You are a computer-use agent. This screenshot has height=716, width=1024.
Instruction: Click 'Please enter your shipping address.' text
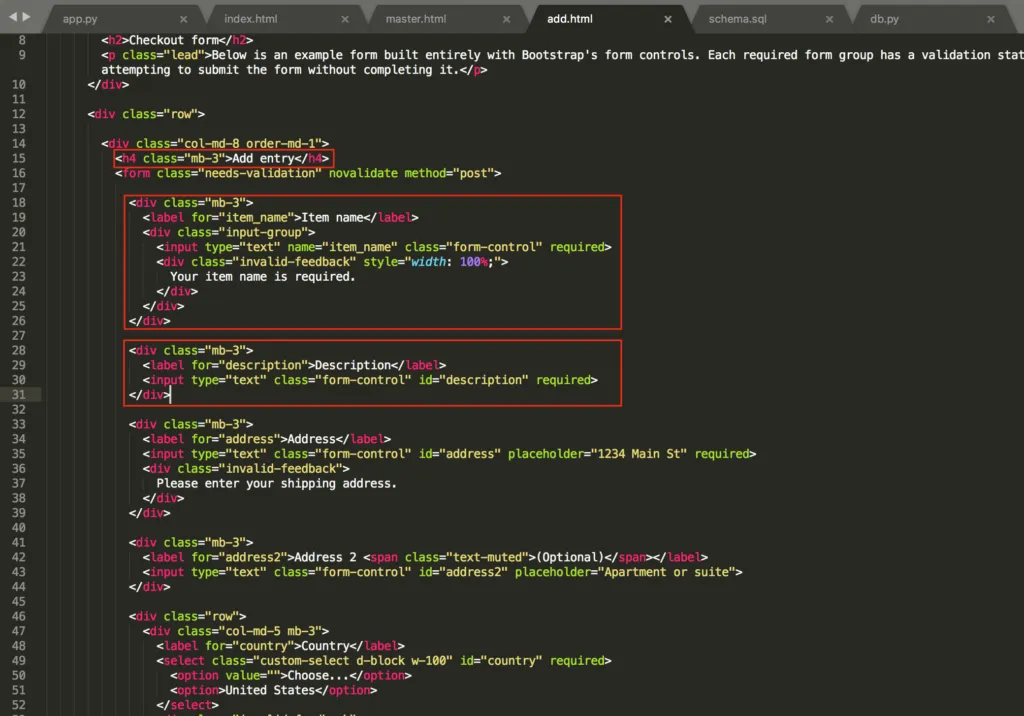click(x=276, y=483)
